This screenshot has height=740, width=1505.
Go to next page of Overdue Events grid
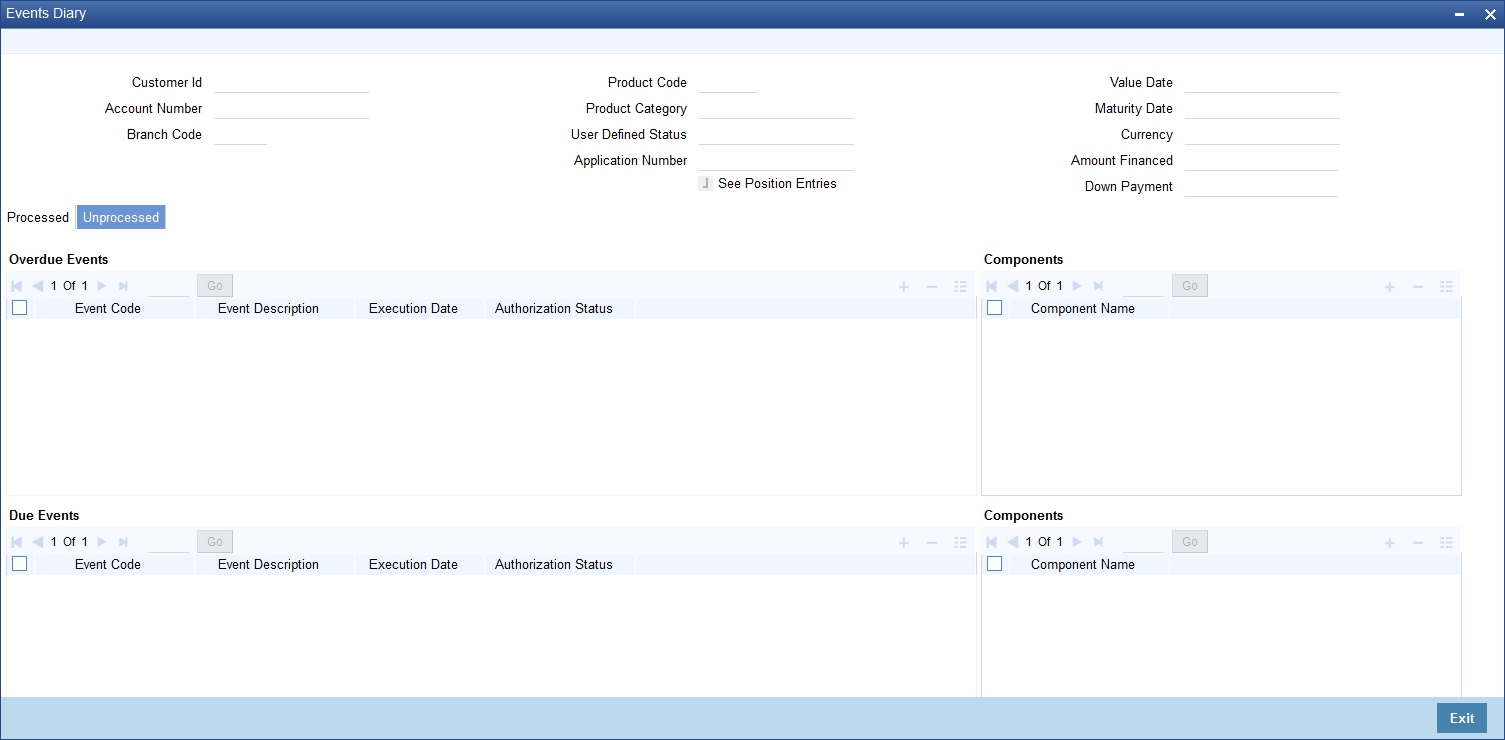(102, 286)
